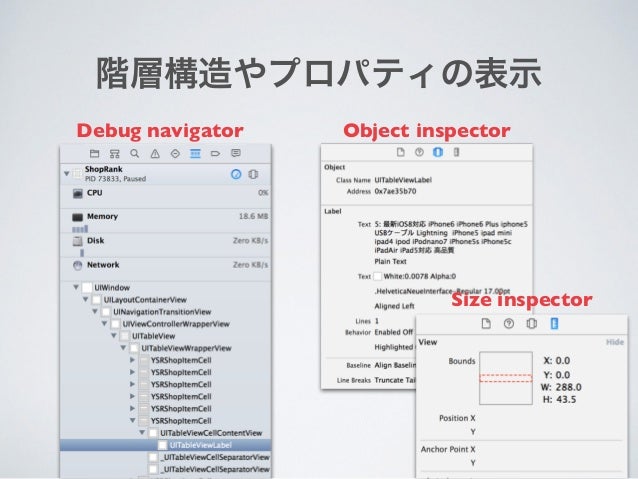Open the Memory gauge row
Viewport: 638px width, 479px height.
pyautogui.click(x=166, y=221)
